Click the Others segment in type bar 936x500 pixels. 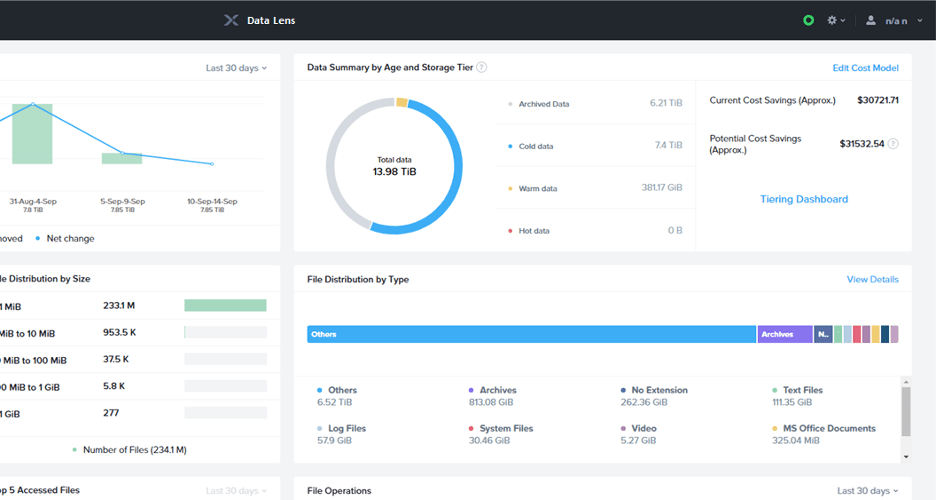pyautogui.click(x=531, y=334)
